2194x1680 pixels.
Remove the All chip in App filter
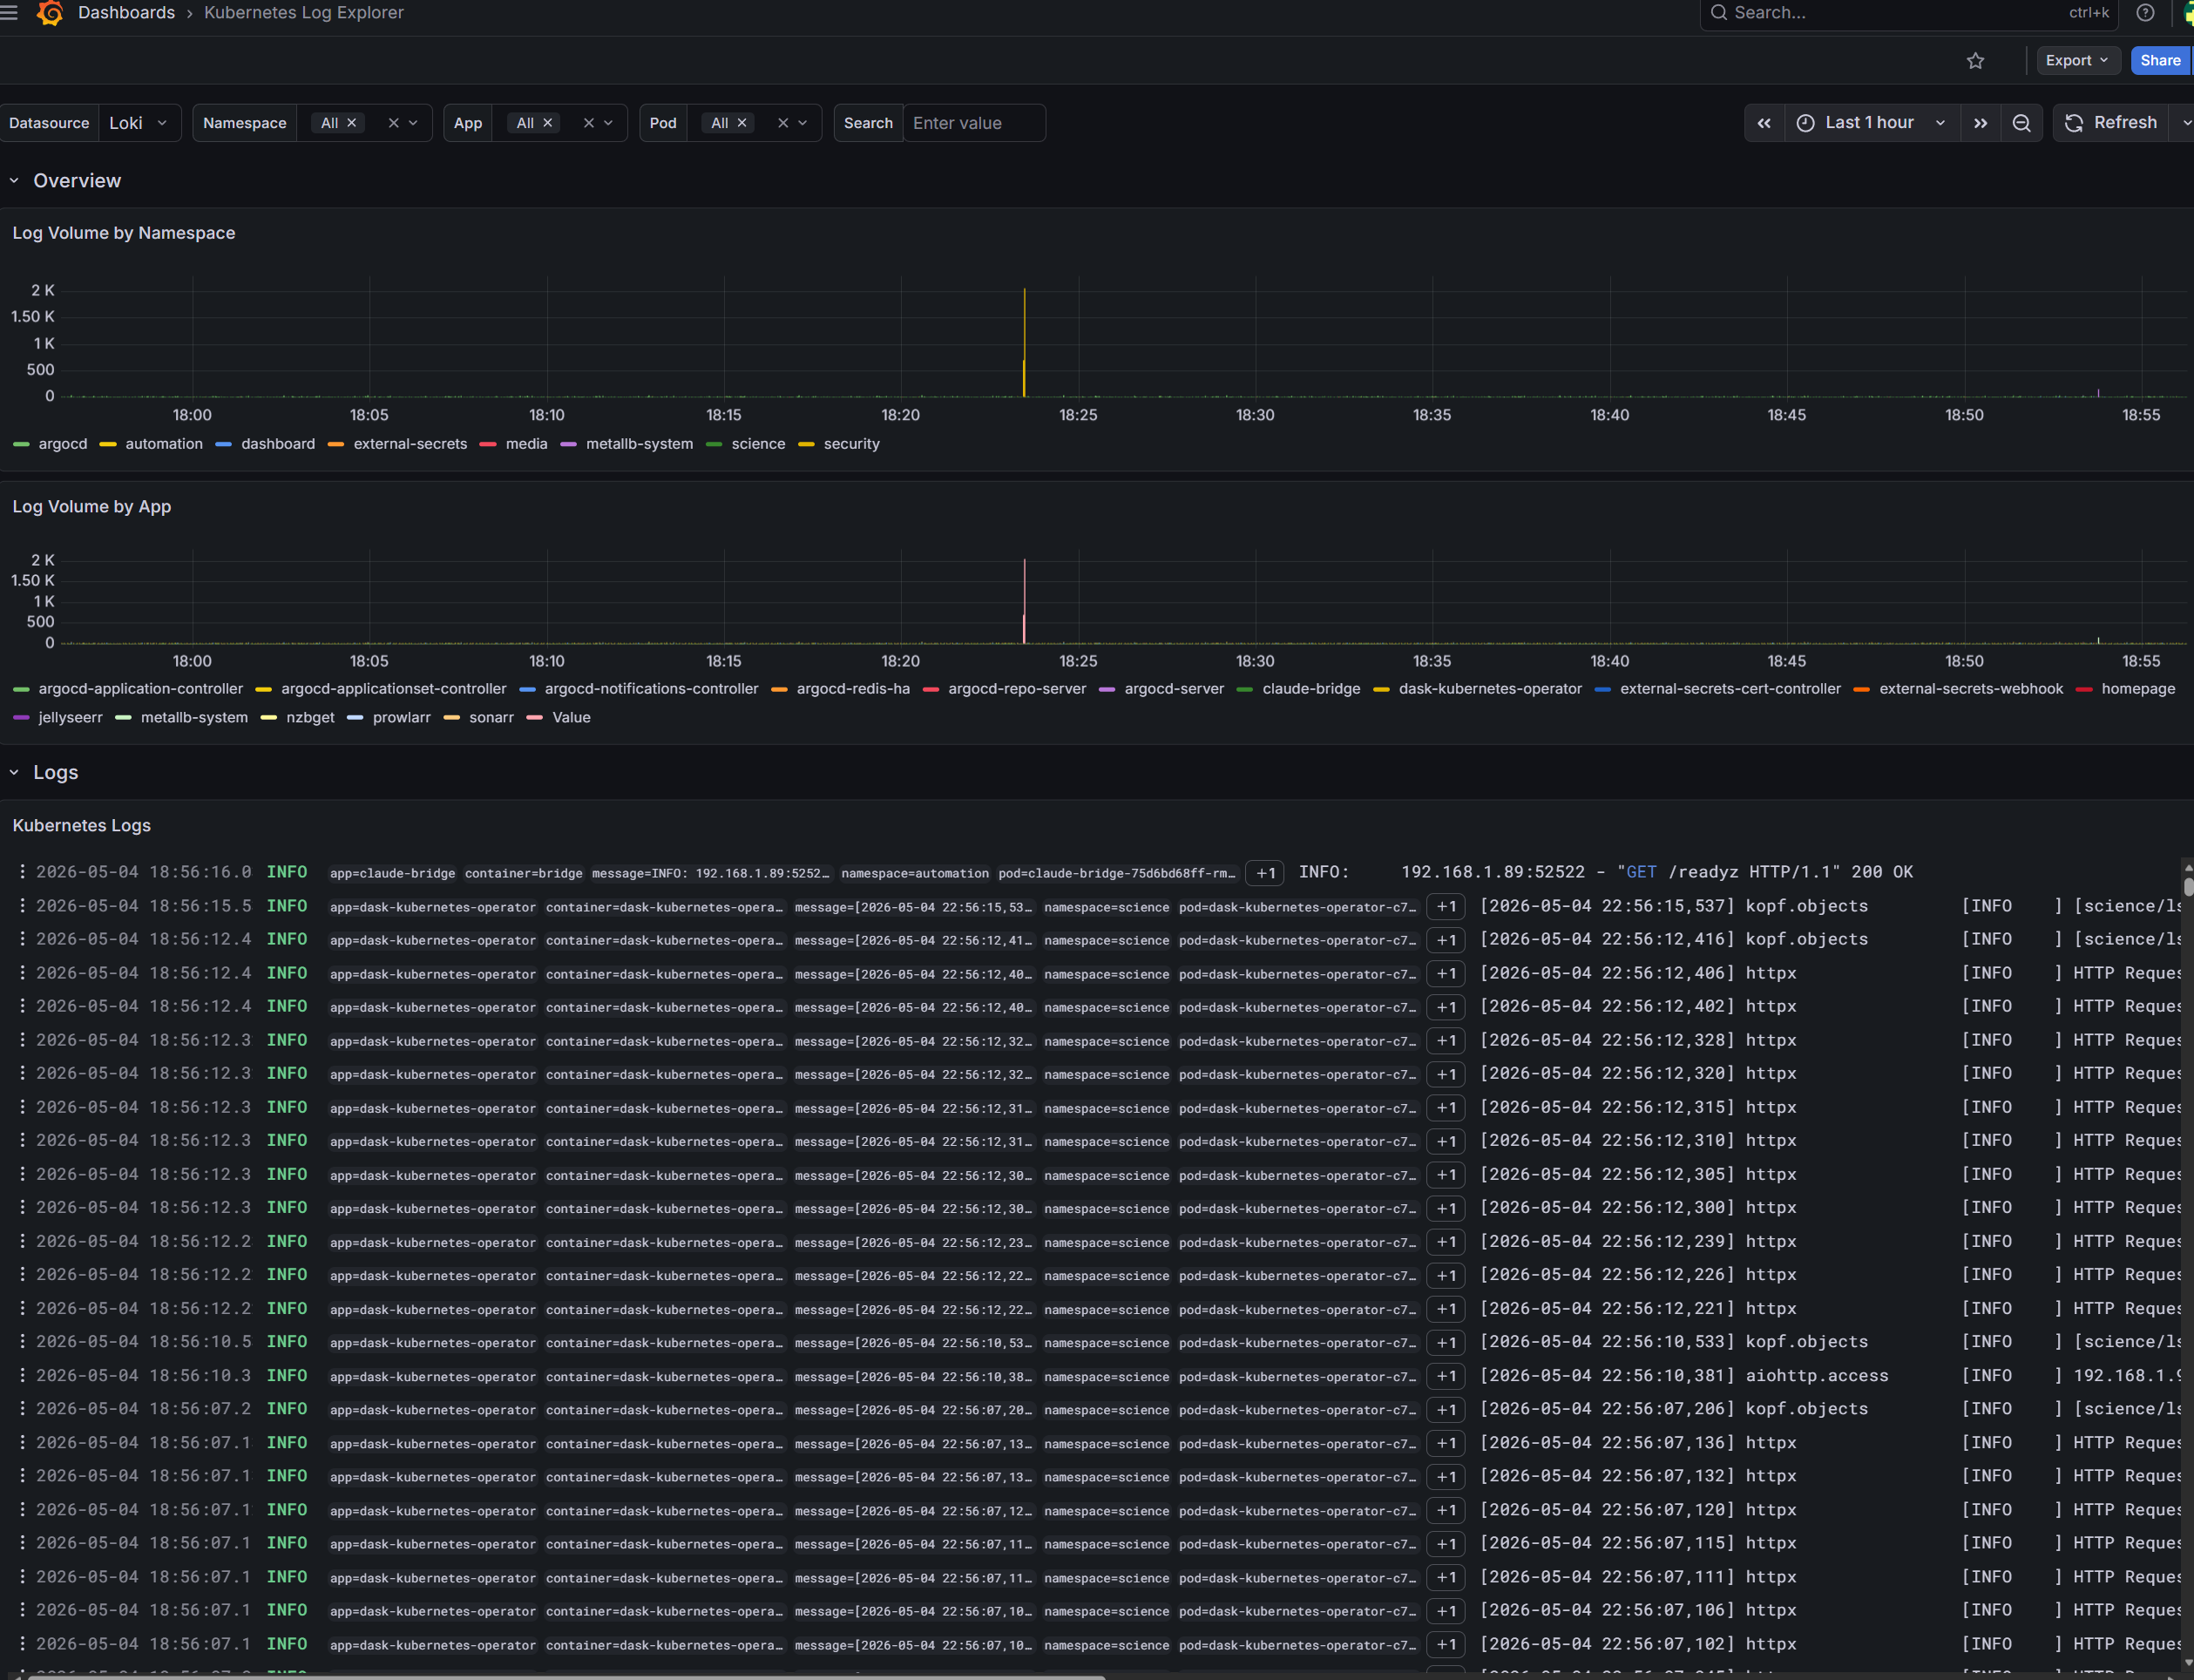point(547,123)
